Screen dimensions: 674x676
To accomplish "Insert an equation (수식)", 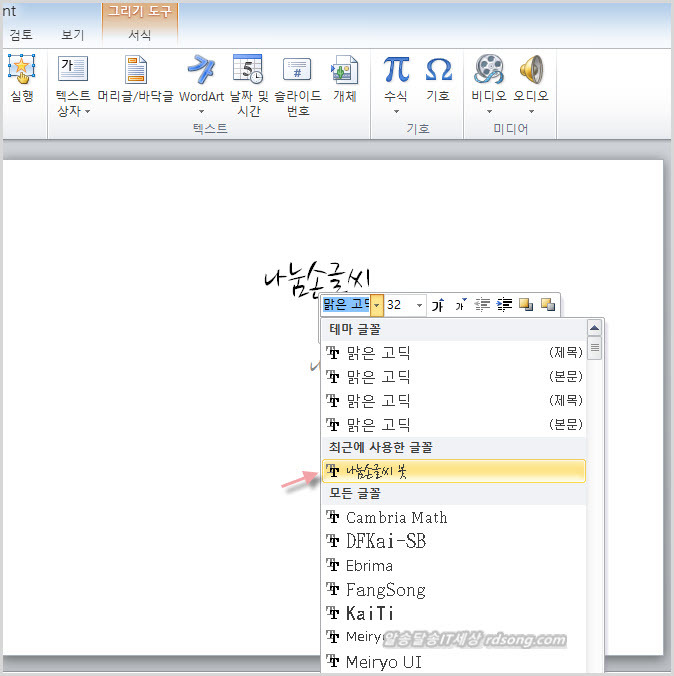I will click(x=396, y=70).
